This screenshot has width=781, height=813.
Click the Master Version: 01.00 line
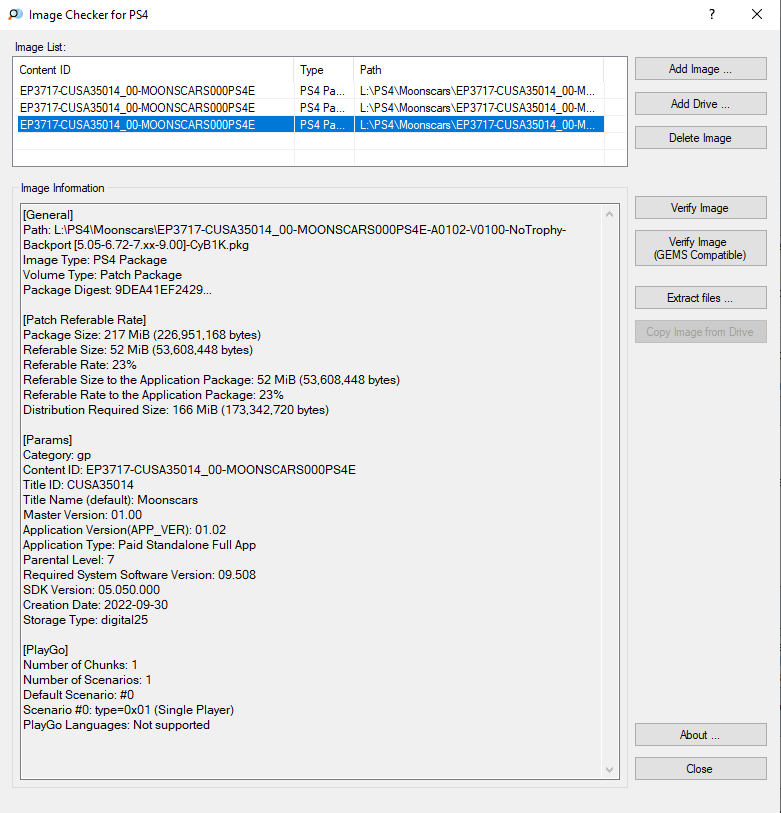point(82,515)
